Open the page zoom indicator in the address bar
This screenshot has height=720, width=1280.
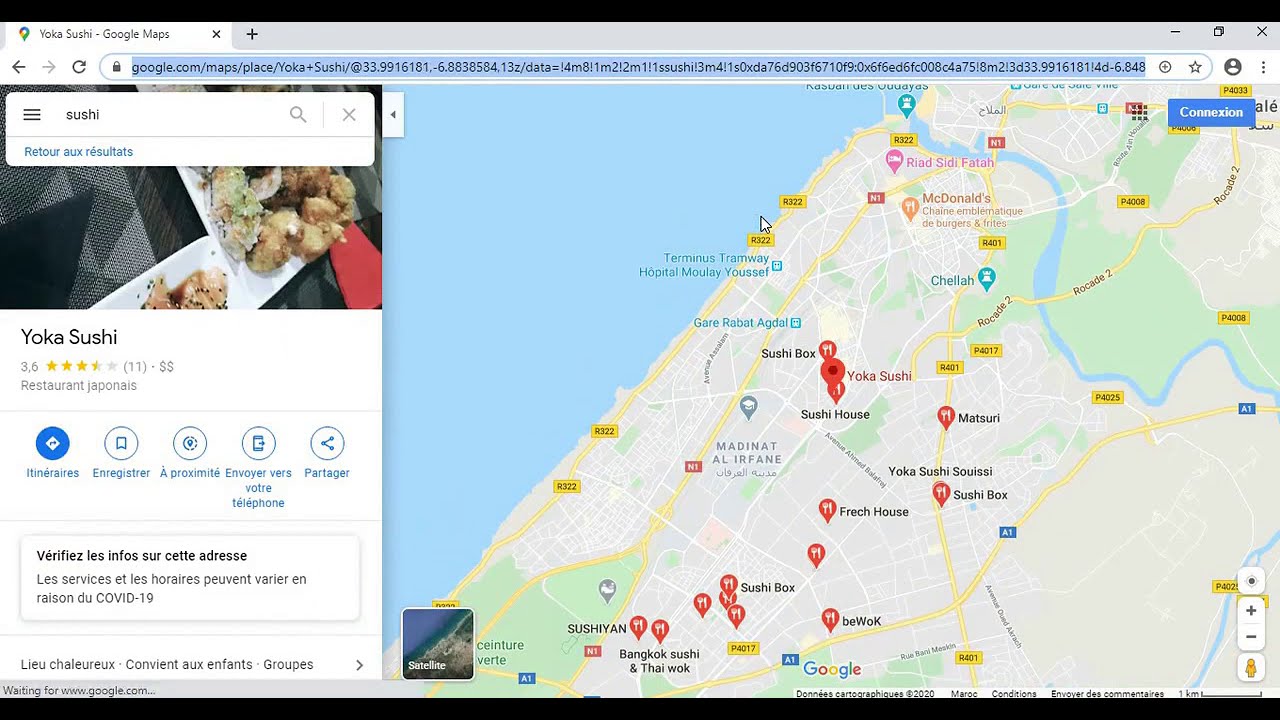click(1165, 67)
